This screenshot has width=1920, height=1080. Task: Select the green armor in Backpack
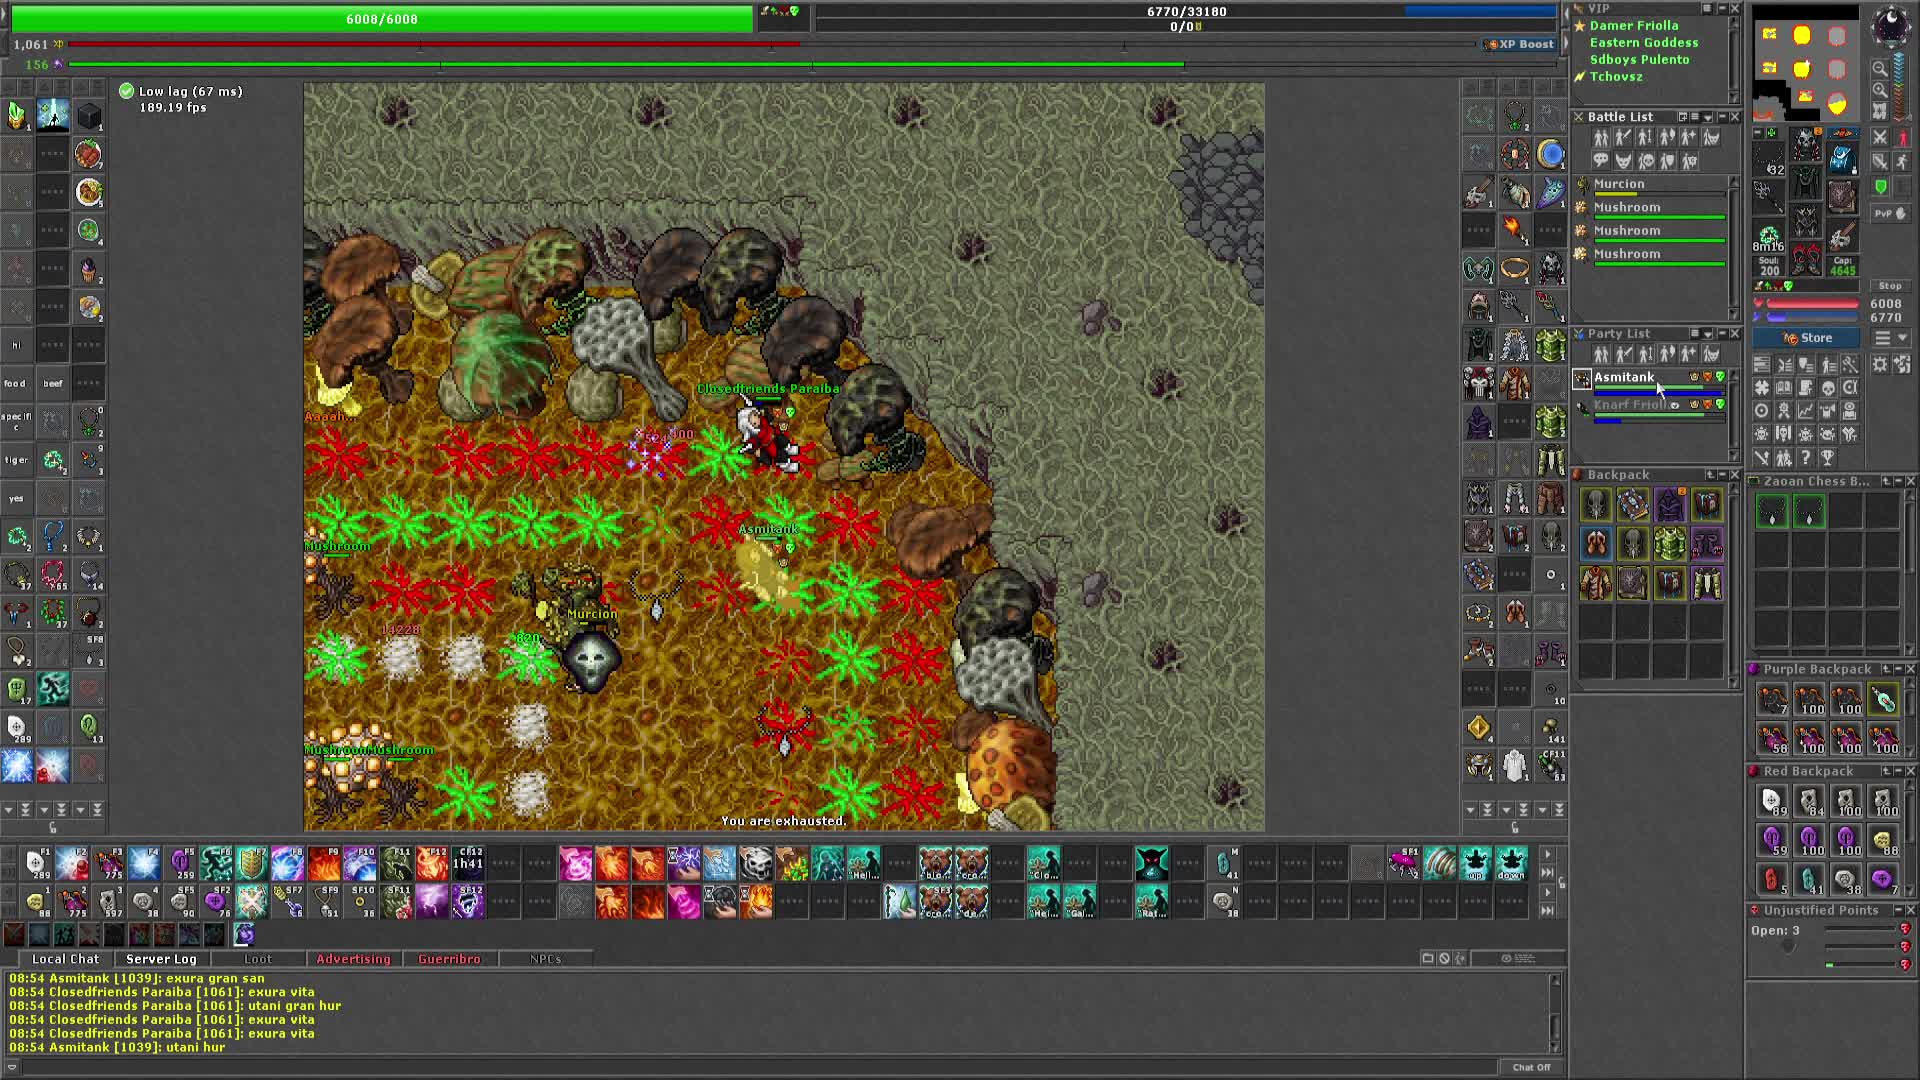point(1669,544)
